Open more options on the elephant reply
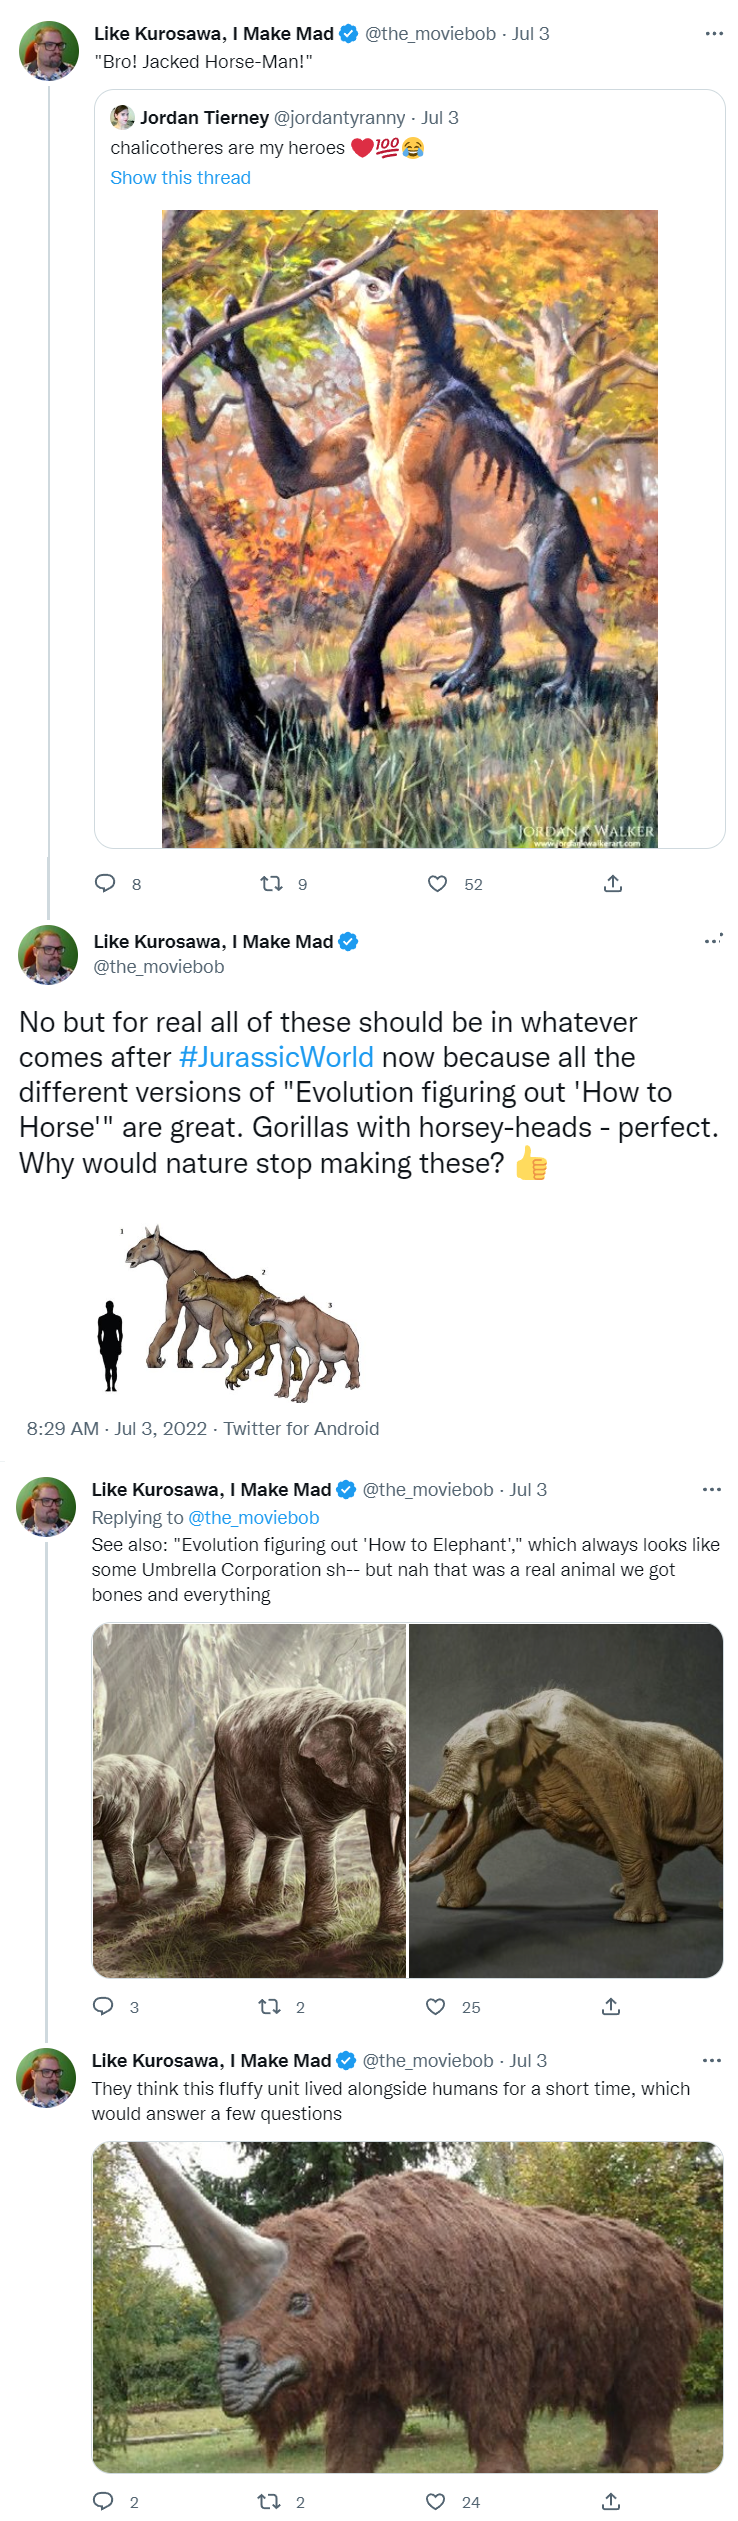 coord(712,1489)
